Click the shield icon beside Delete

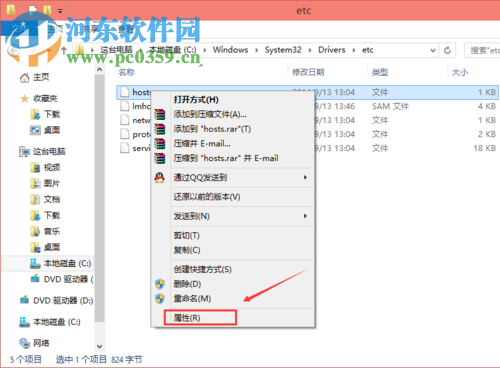pos(160,284)
